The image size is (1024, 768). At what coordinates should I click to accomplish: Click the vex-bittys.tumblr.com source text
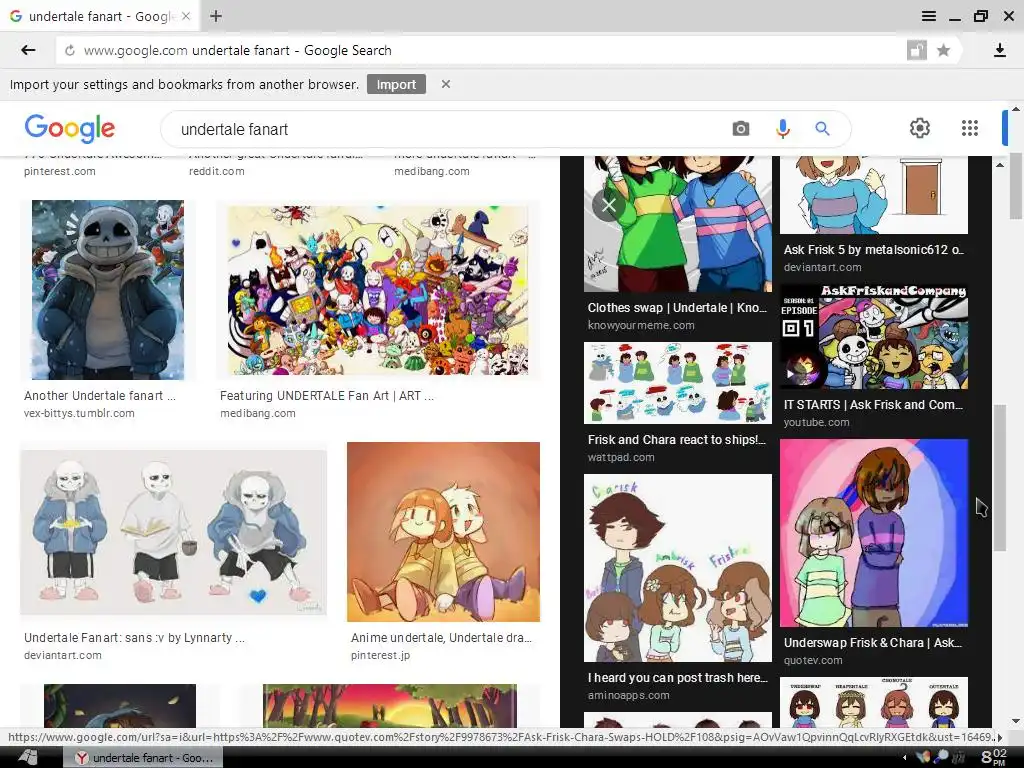point(79,413)
